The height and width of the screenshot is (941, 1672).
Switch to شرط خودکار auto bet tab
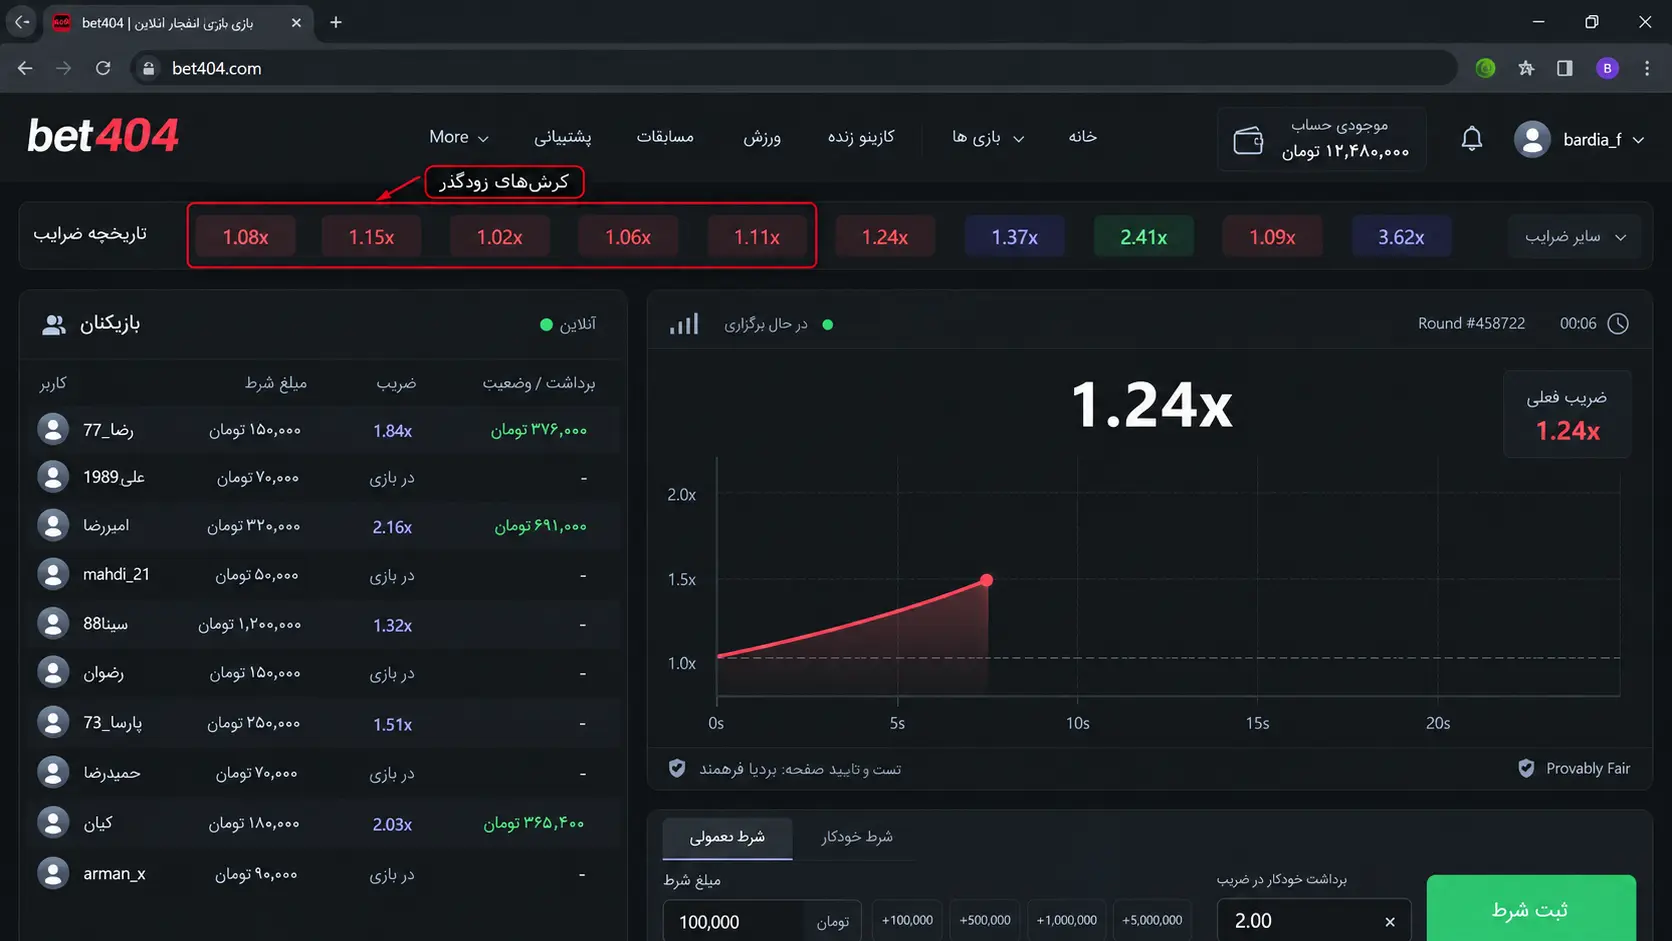(x=857, y=837)
